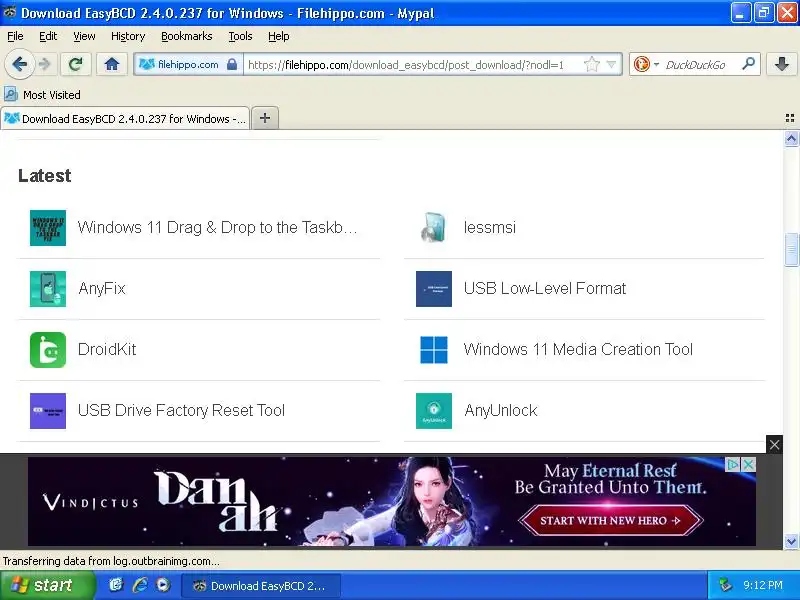Click the filehippo.com site identity badge

coord(188,65)
